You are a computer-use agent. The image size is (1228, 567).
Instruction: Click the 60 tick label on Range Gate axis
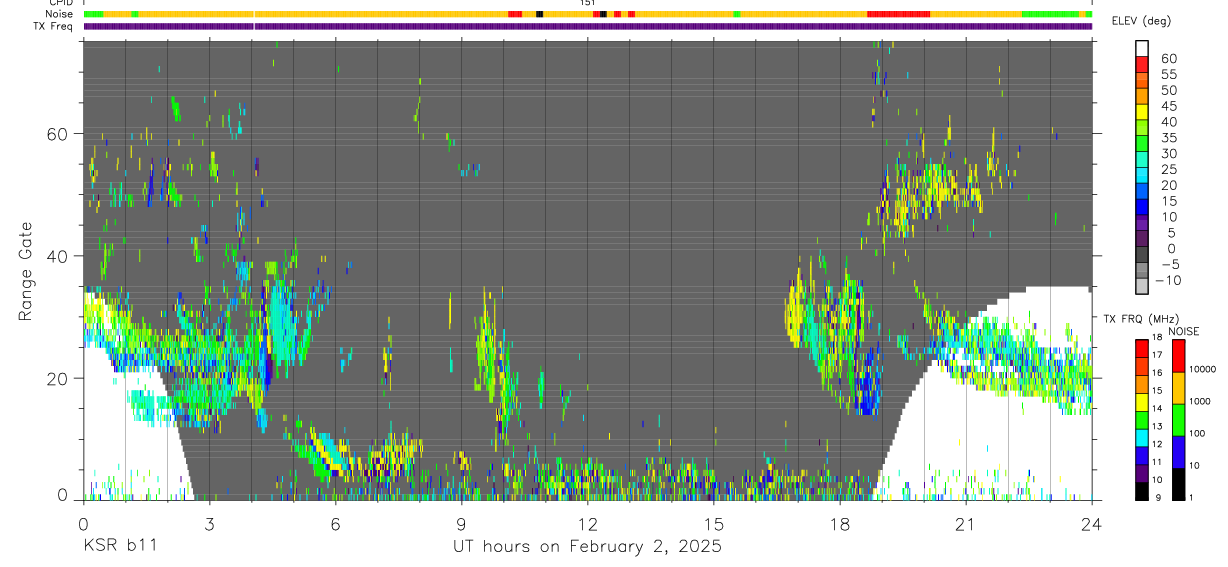point(59,134)
